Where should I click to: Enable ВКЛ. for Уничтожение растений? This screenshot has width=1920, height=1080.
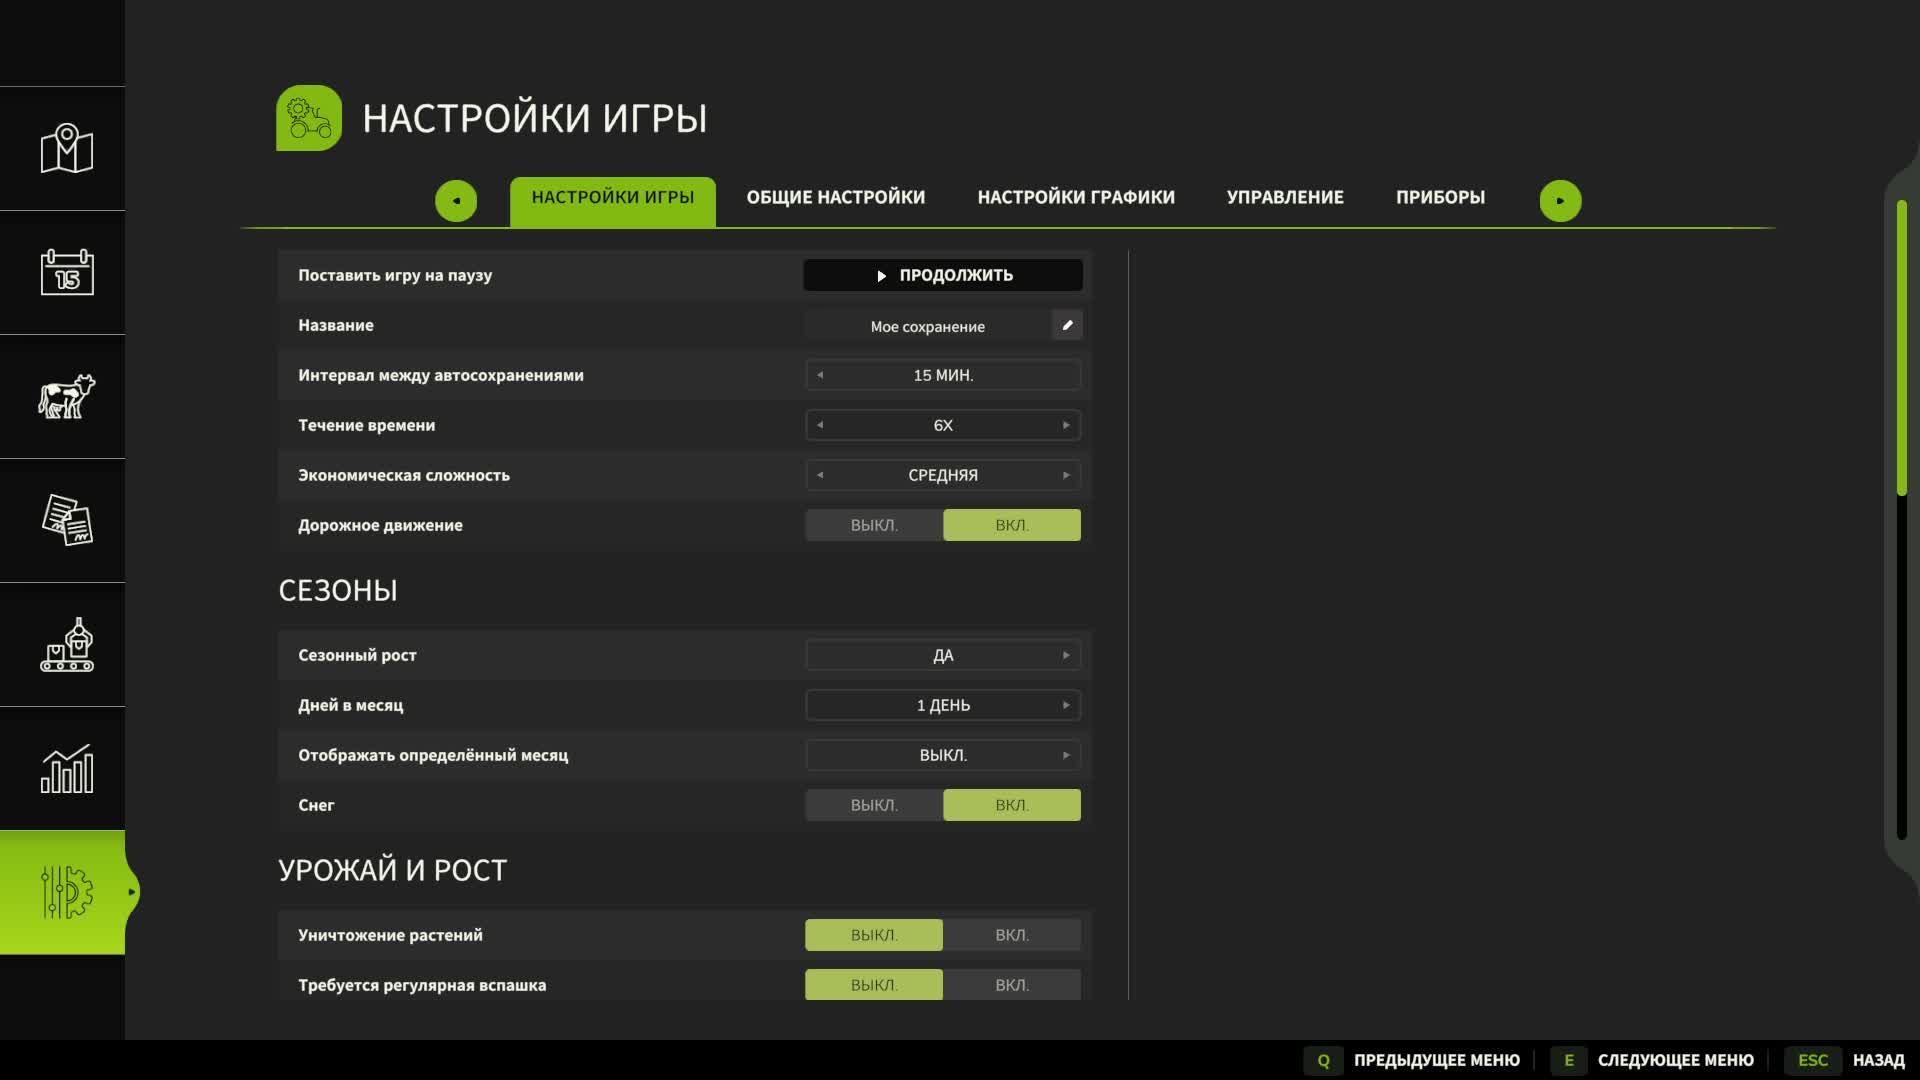1011,934
